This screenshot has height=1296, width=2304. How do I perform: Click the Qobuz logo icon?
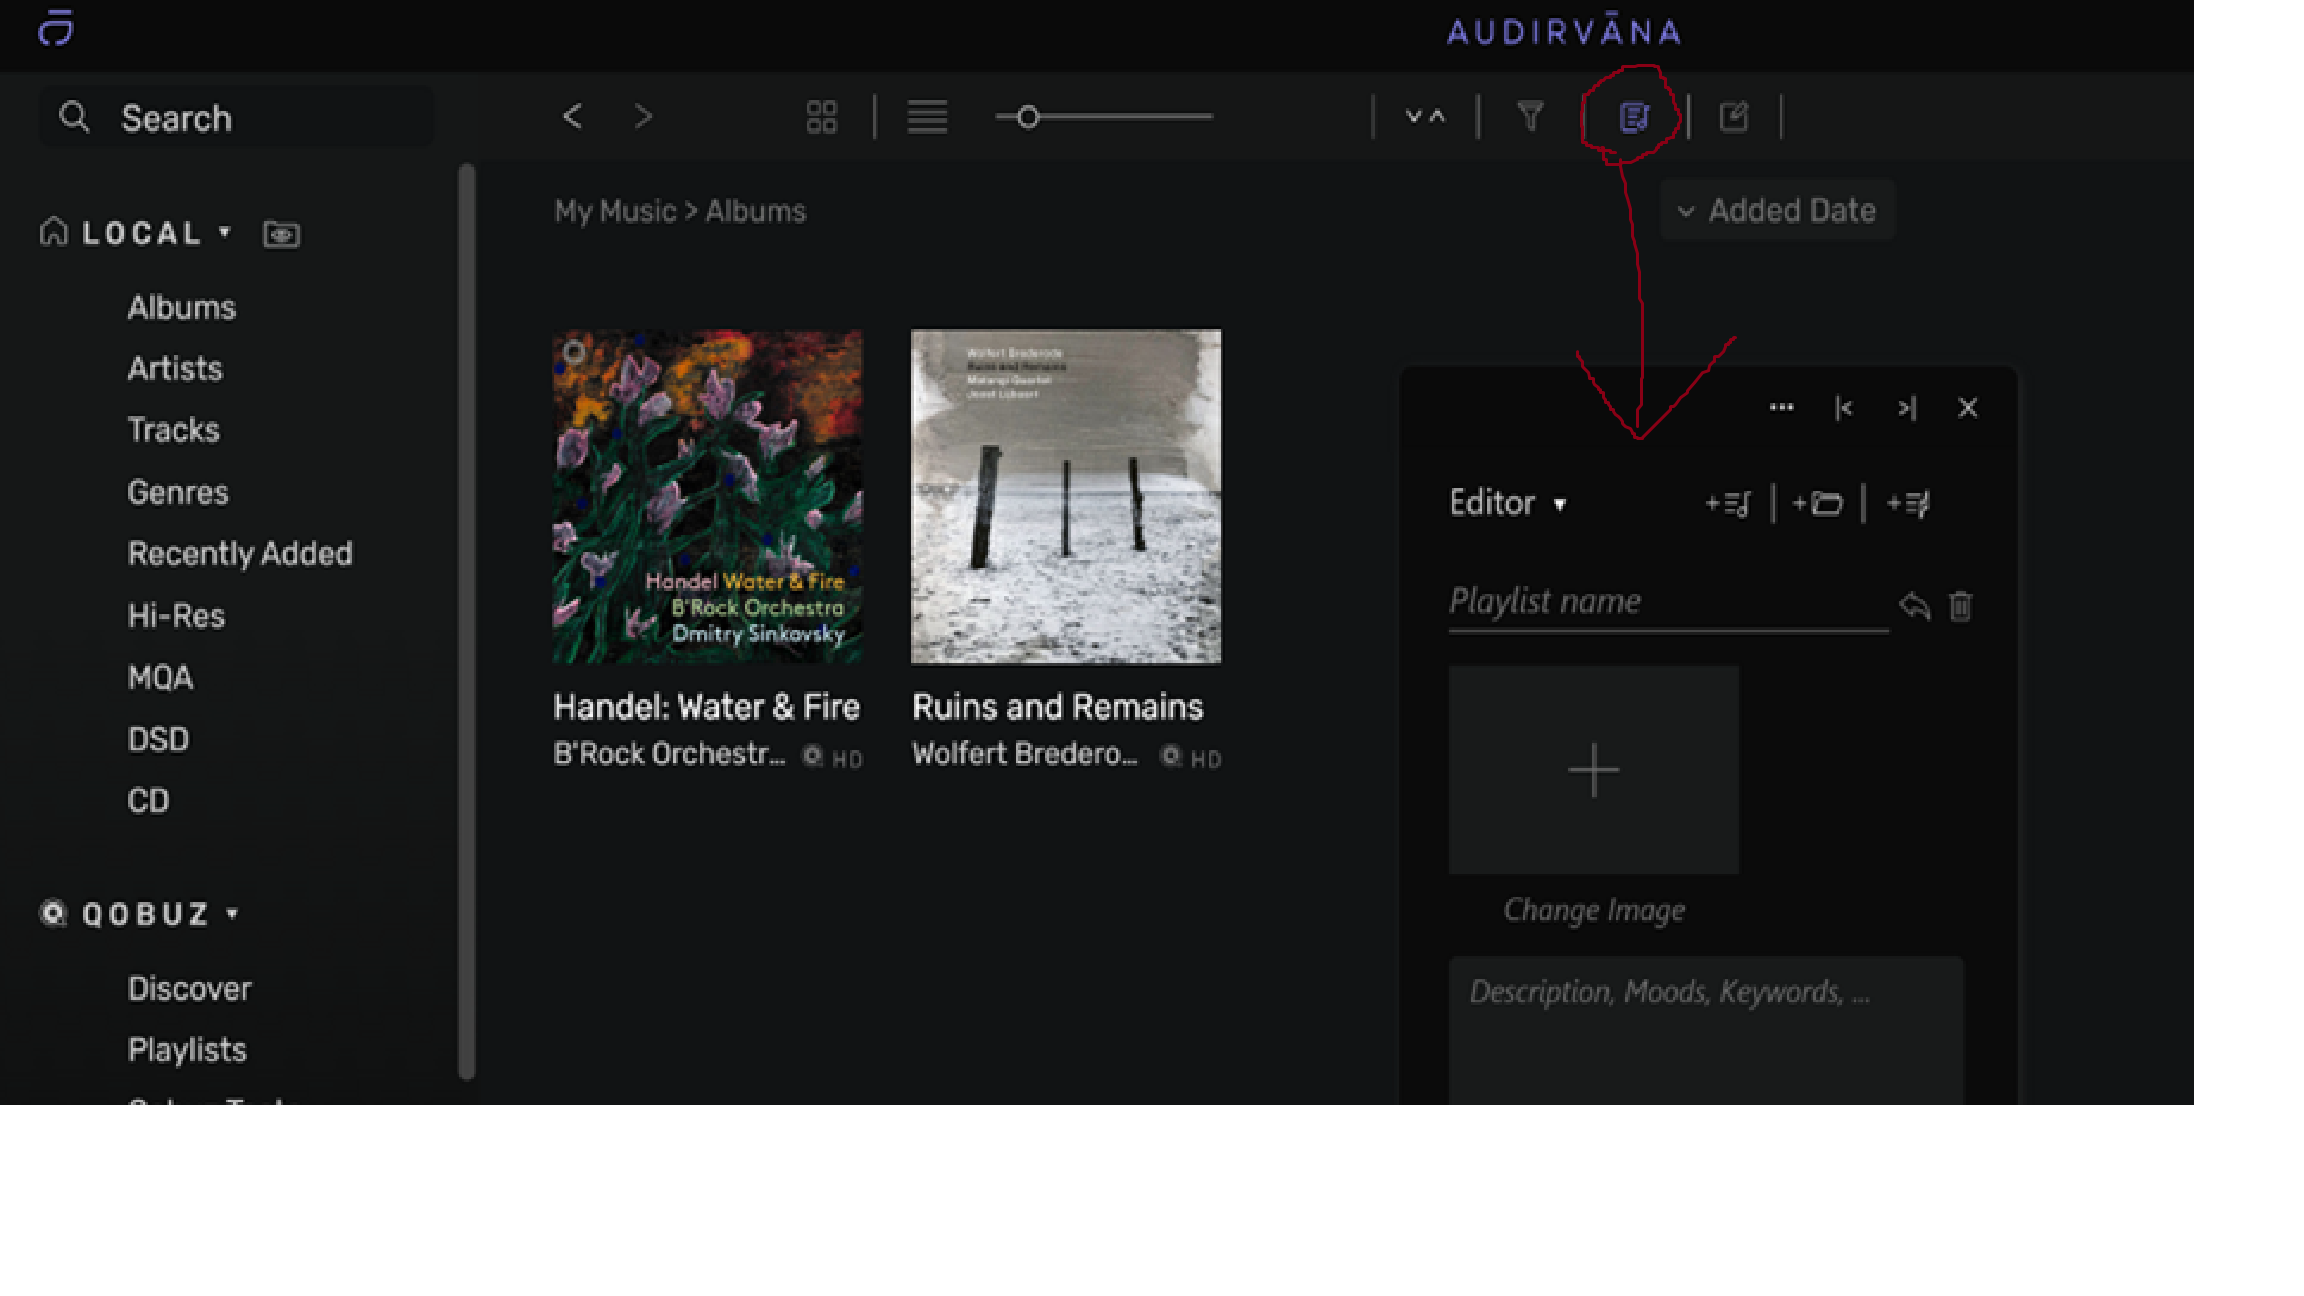coord(53,913)
